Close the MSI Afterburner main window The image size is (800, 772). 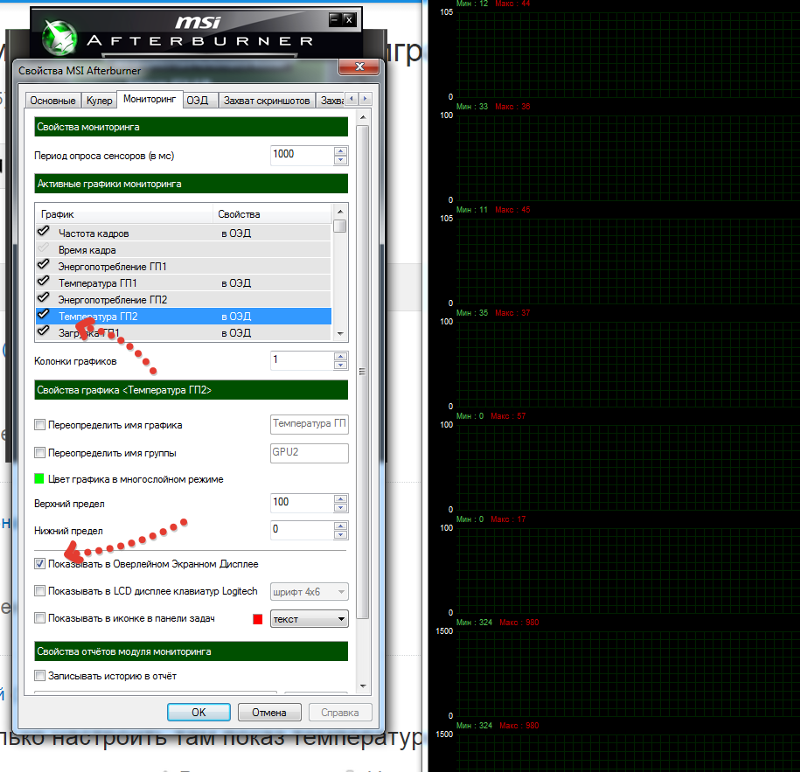349,19
